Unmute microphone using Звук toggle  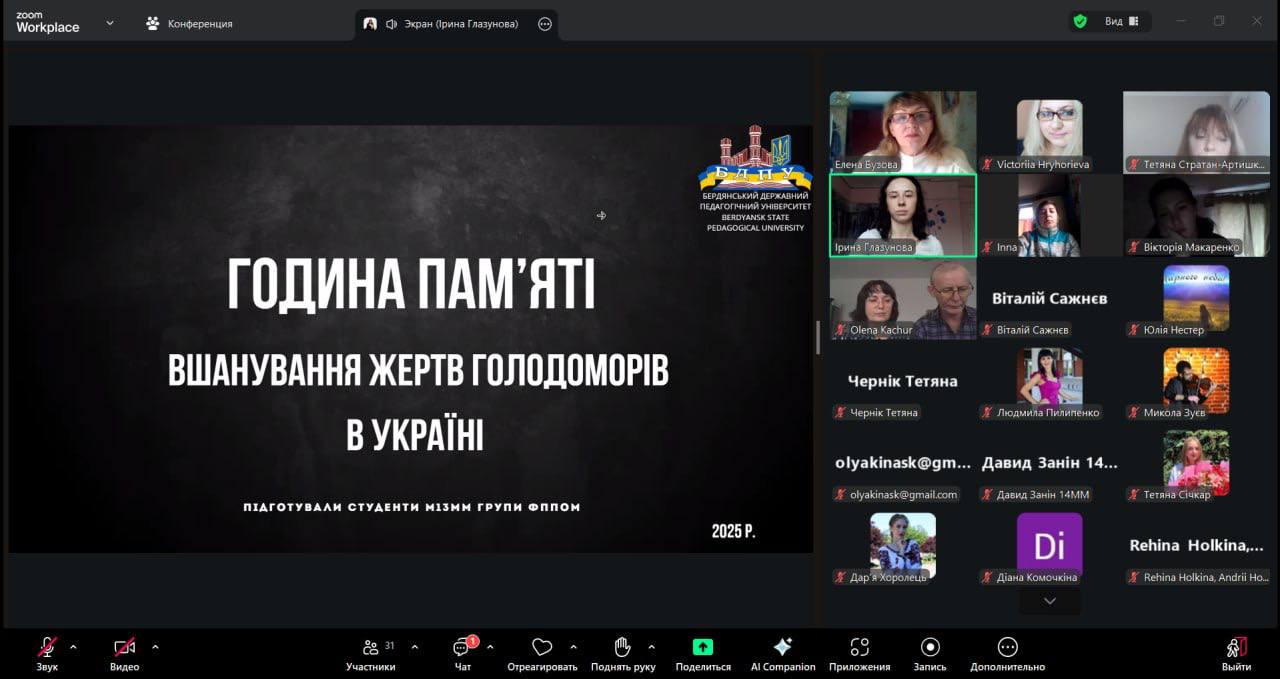pyautogui.click(x=47, y=648)
